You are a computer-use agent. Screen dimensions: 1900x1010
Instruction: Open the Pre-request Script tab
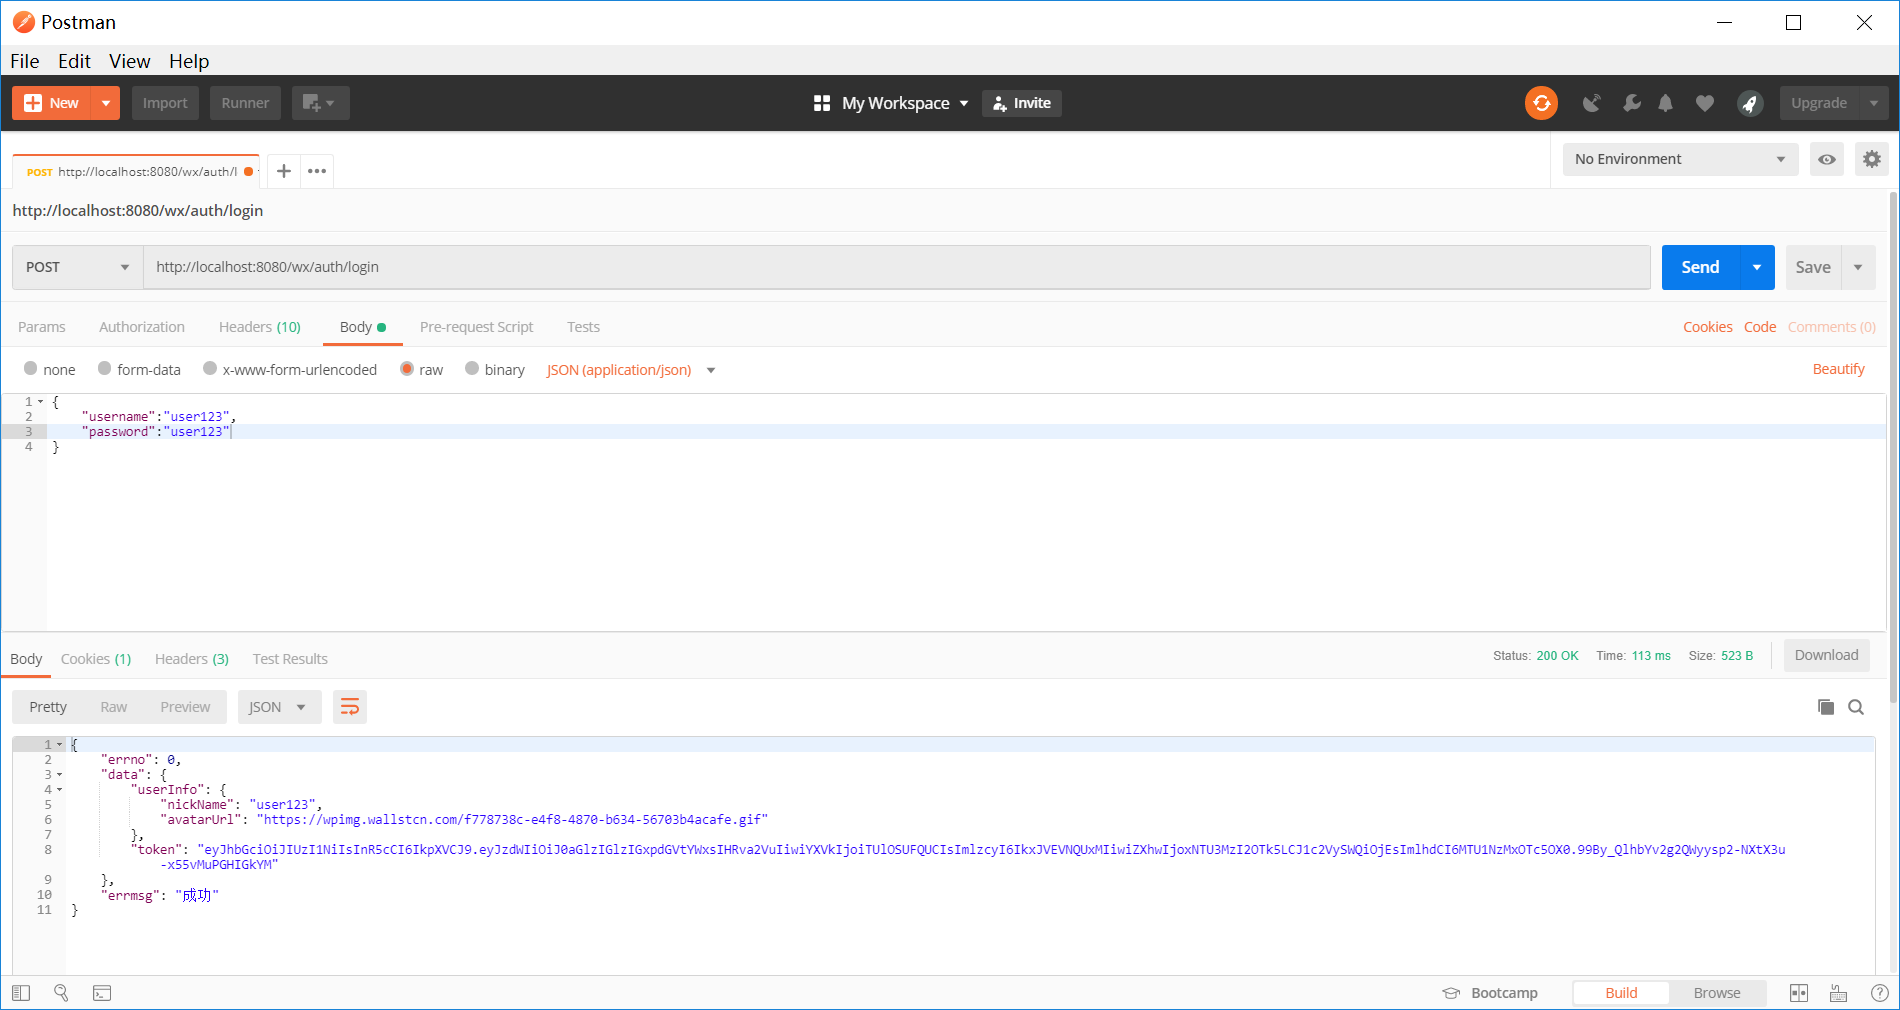pyautogui.click(x=476, y=327)
